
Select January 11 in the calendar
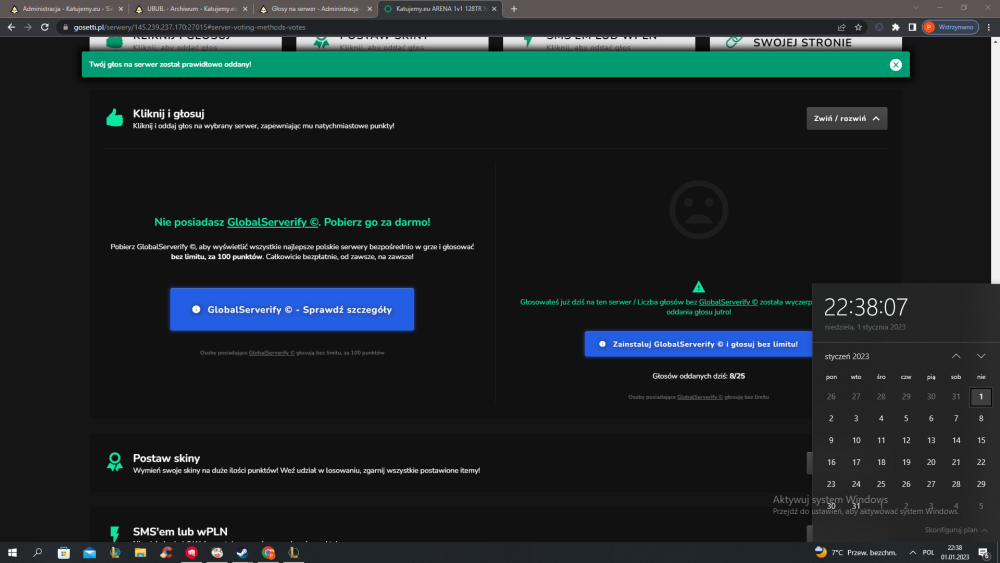click(x=881, y=440)
